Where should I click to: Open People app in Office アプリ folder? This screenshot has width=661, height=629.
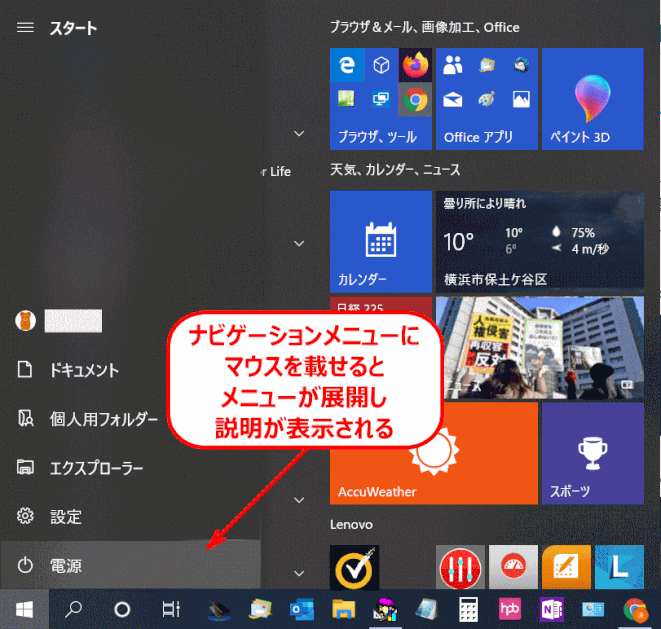(x=452, y=65)
